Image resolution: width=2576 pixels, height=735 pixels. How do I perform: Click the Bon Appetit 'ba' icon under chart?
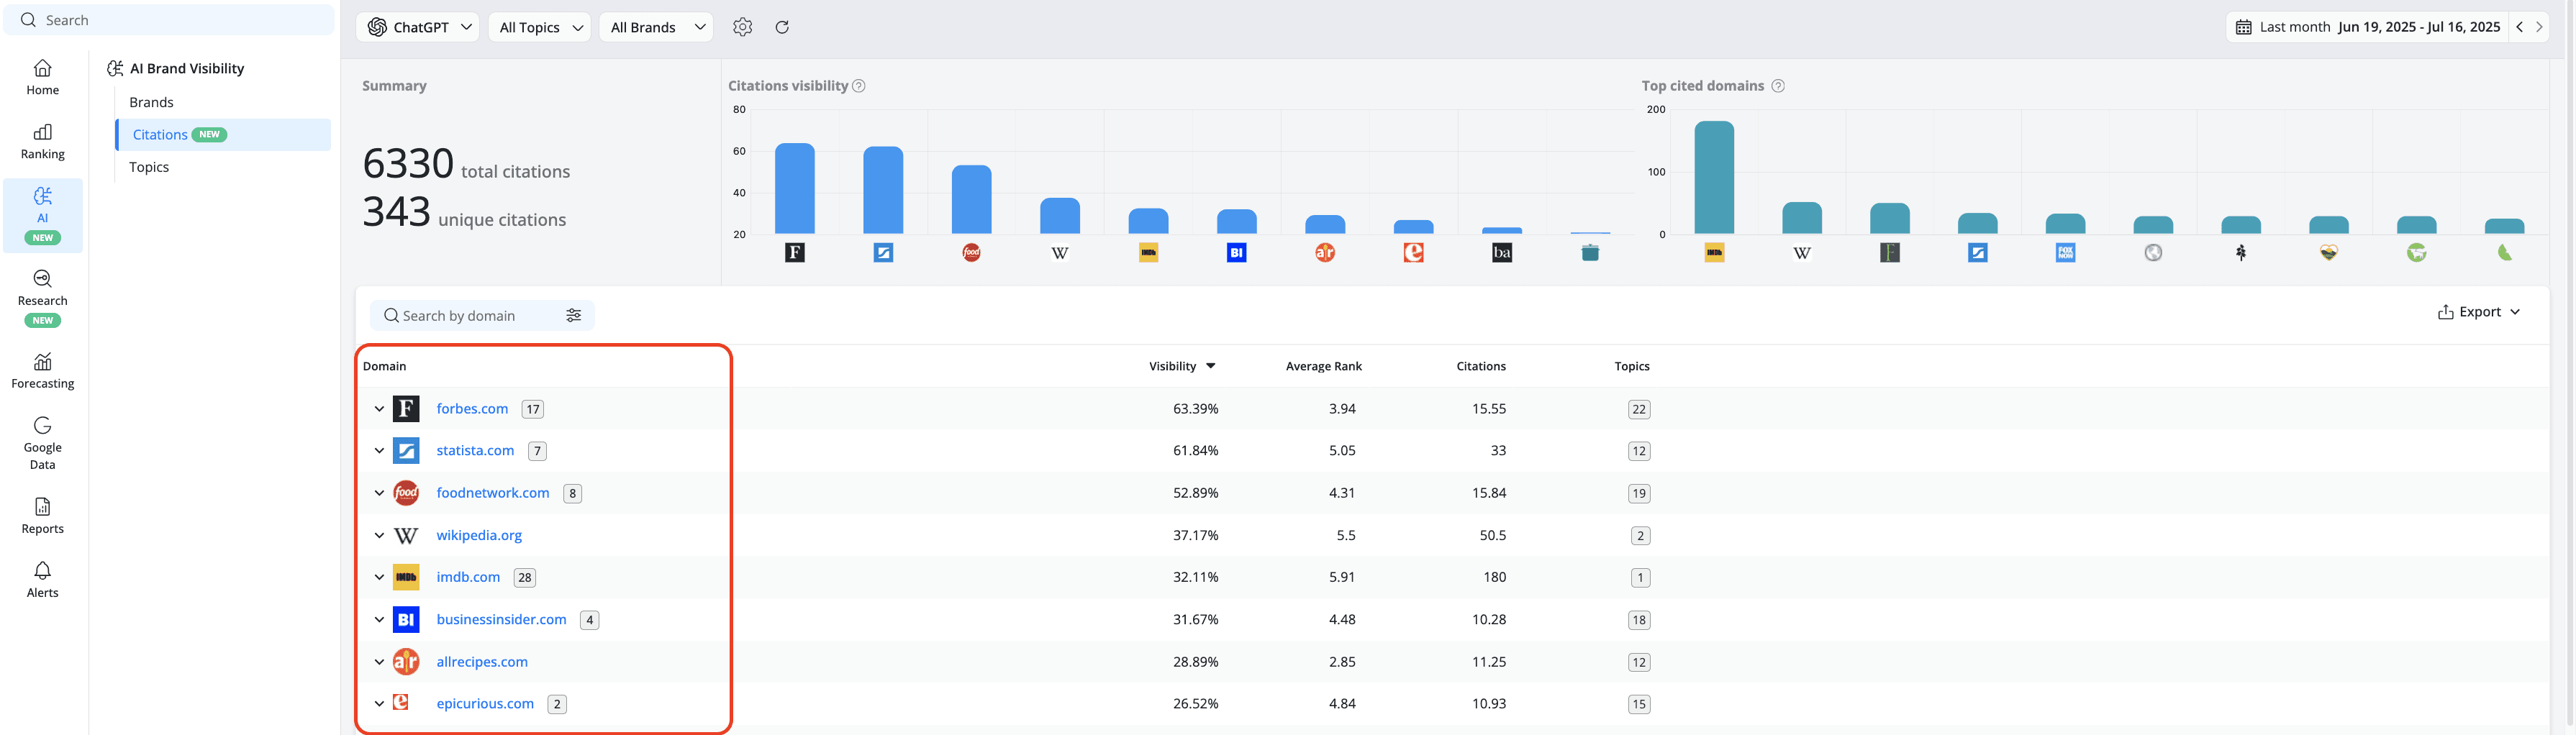(1502, 253)
